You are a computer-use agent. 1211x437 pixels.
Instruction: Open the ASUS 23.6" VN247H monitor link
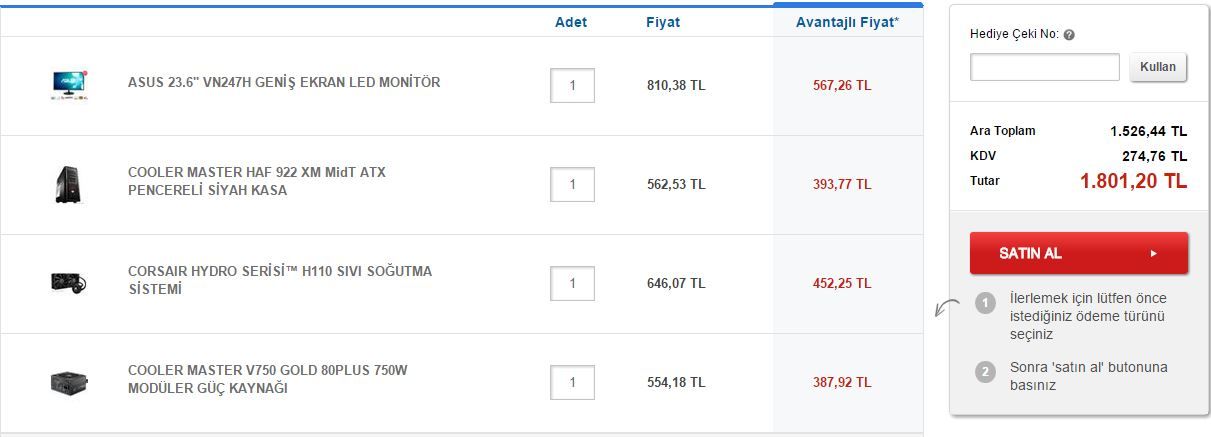click(x=284, y=82)
